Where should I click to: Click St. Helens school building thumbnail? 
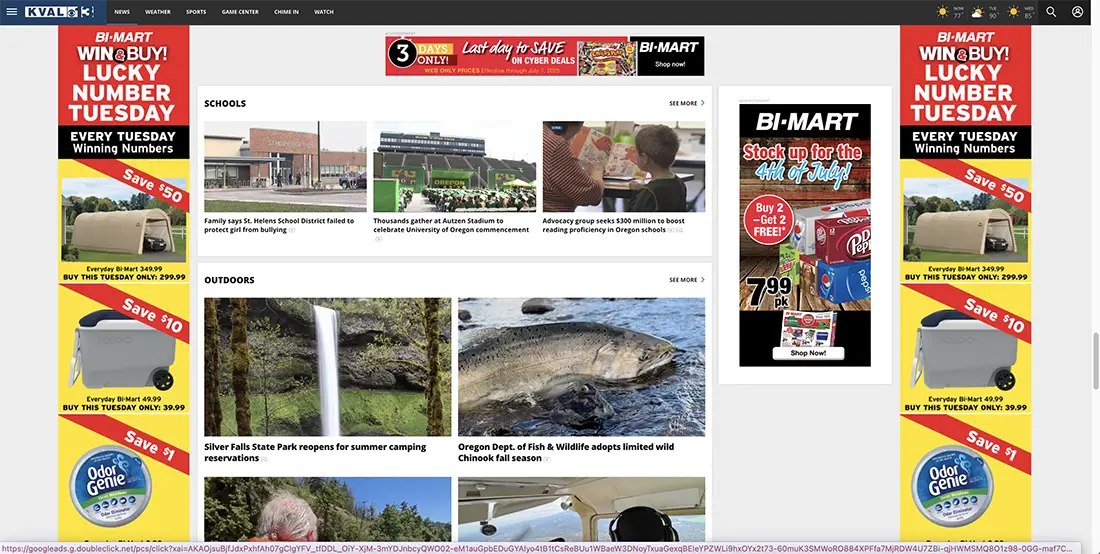click(x=286, y=166)
